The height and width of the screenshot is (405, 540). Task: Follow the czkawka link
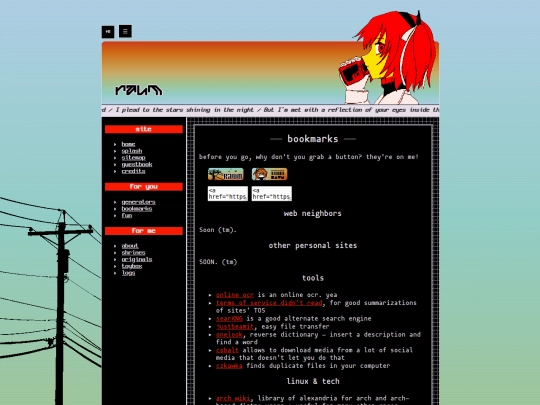coord(229,366)
